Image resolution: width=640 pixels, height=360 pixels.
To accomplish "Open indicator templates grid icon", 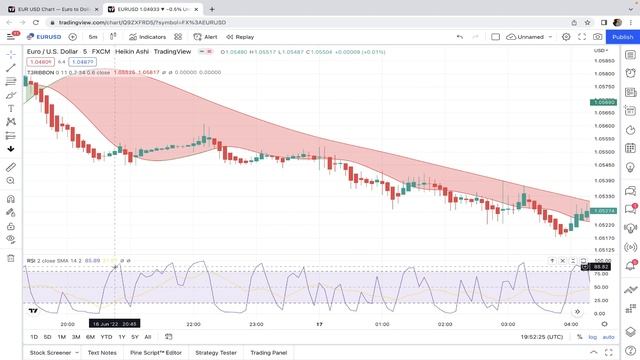I will point(178,37).
